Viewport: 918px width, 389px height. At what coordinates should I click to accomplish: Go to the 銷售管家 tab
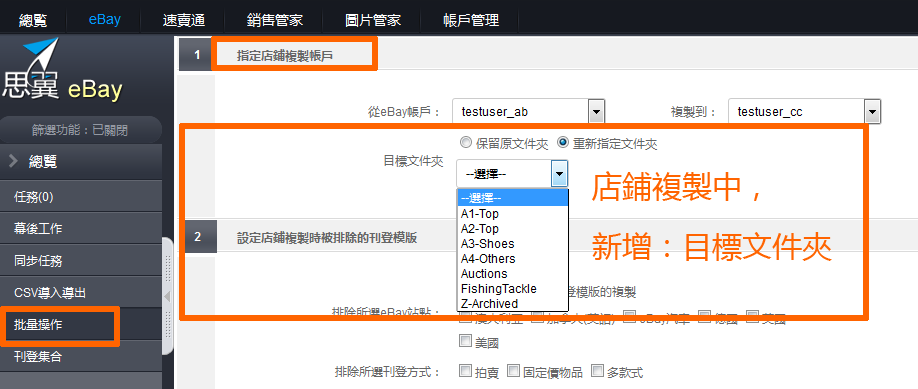tap(275, 20)
